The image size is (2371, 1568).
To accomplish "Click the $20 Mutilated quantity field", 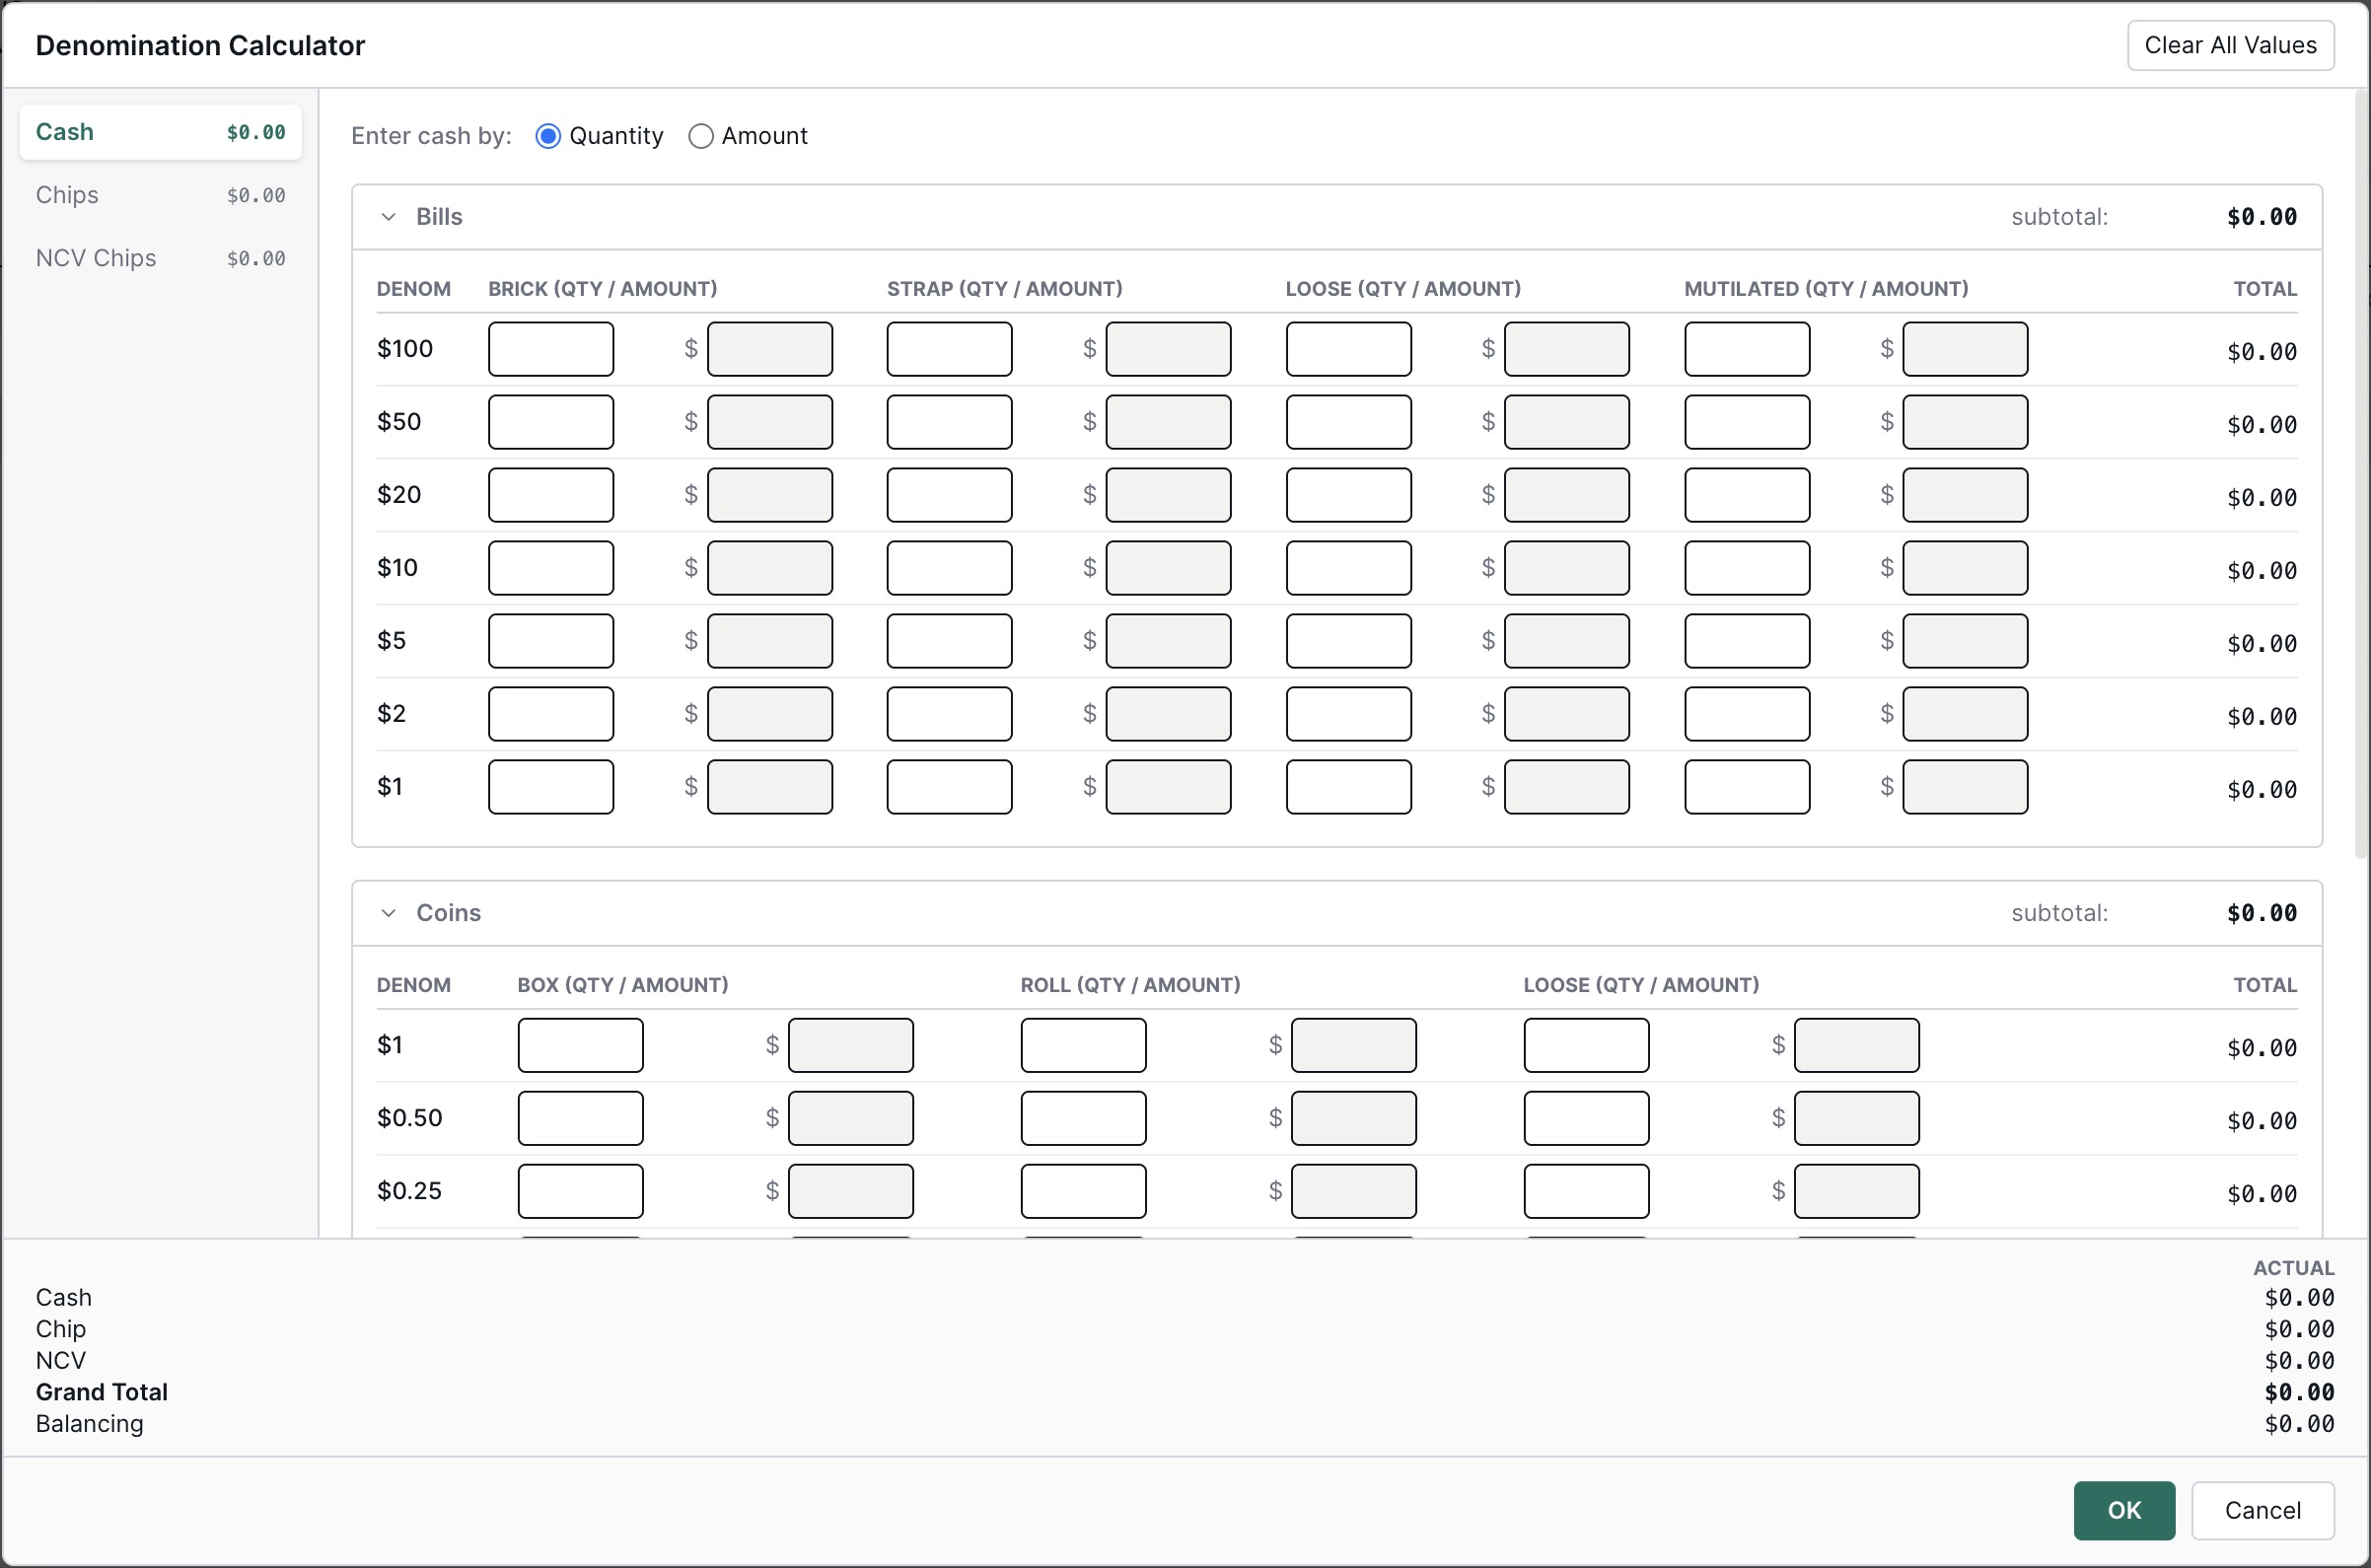I will [1747, 495].
